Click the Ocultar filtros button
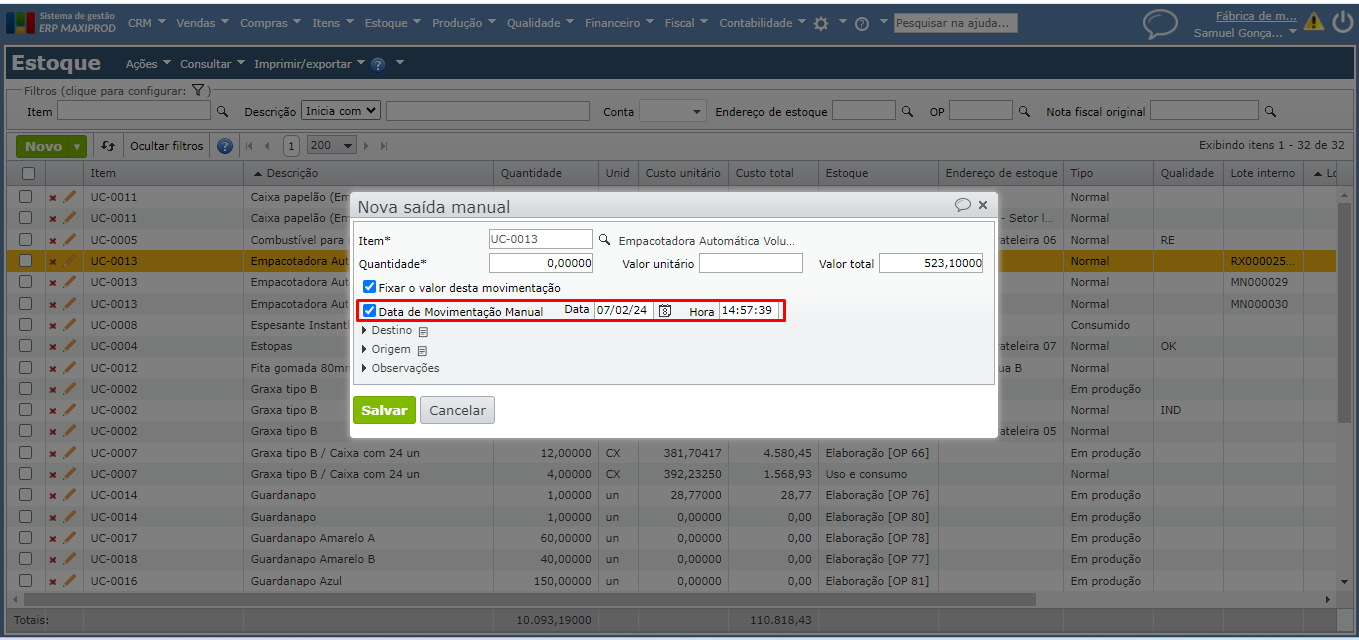 pyautogui.click(x=167, y=146)
